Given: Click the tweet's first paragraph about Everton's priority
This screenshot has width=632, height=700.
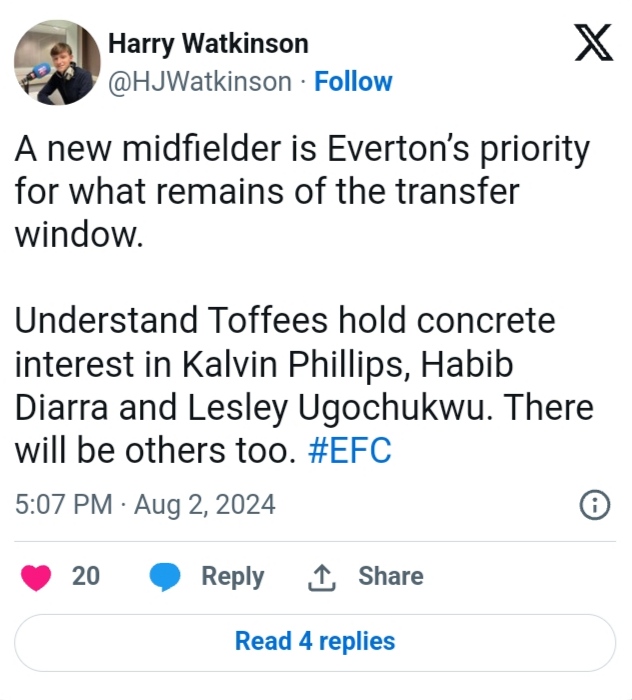Looking at the screenshot, I should click(x=300, y=191).
